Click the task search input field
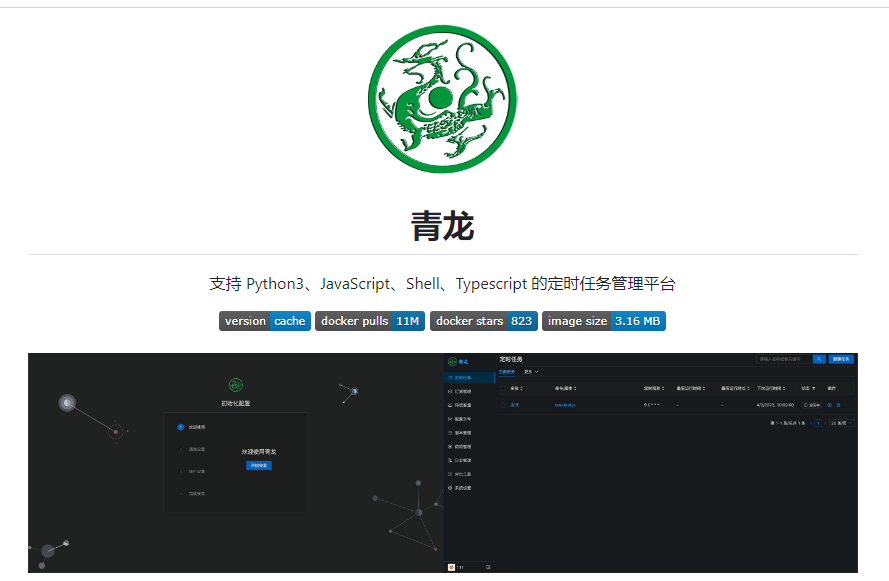This screenshot has height=581, width=889. 783,358
